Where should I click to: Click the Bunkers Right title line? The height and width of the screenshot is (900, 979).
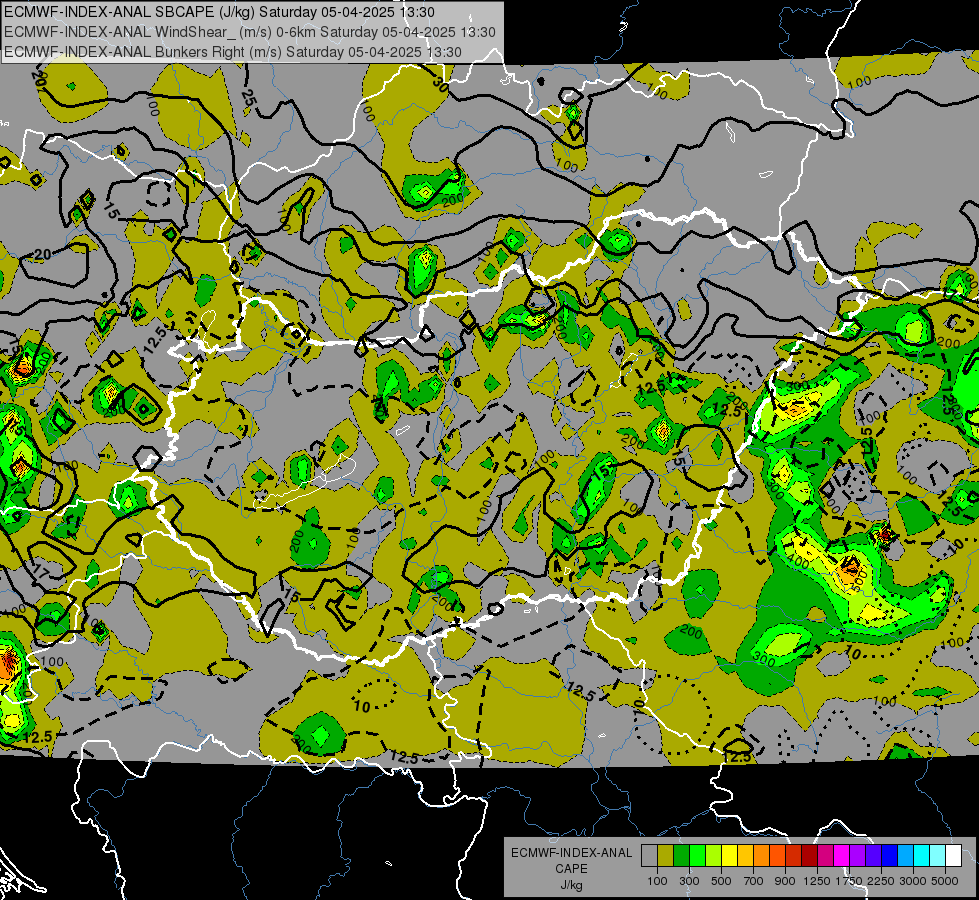233,52
